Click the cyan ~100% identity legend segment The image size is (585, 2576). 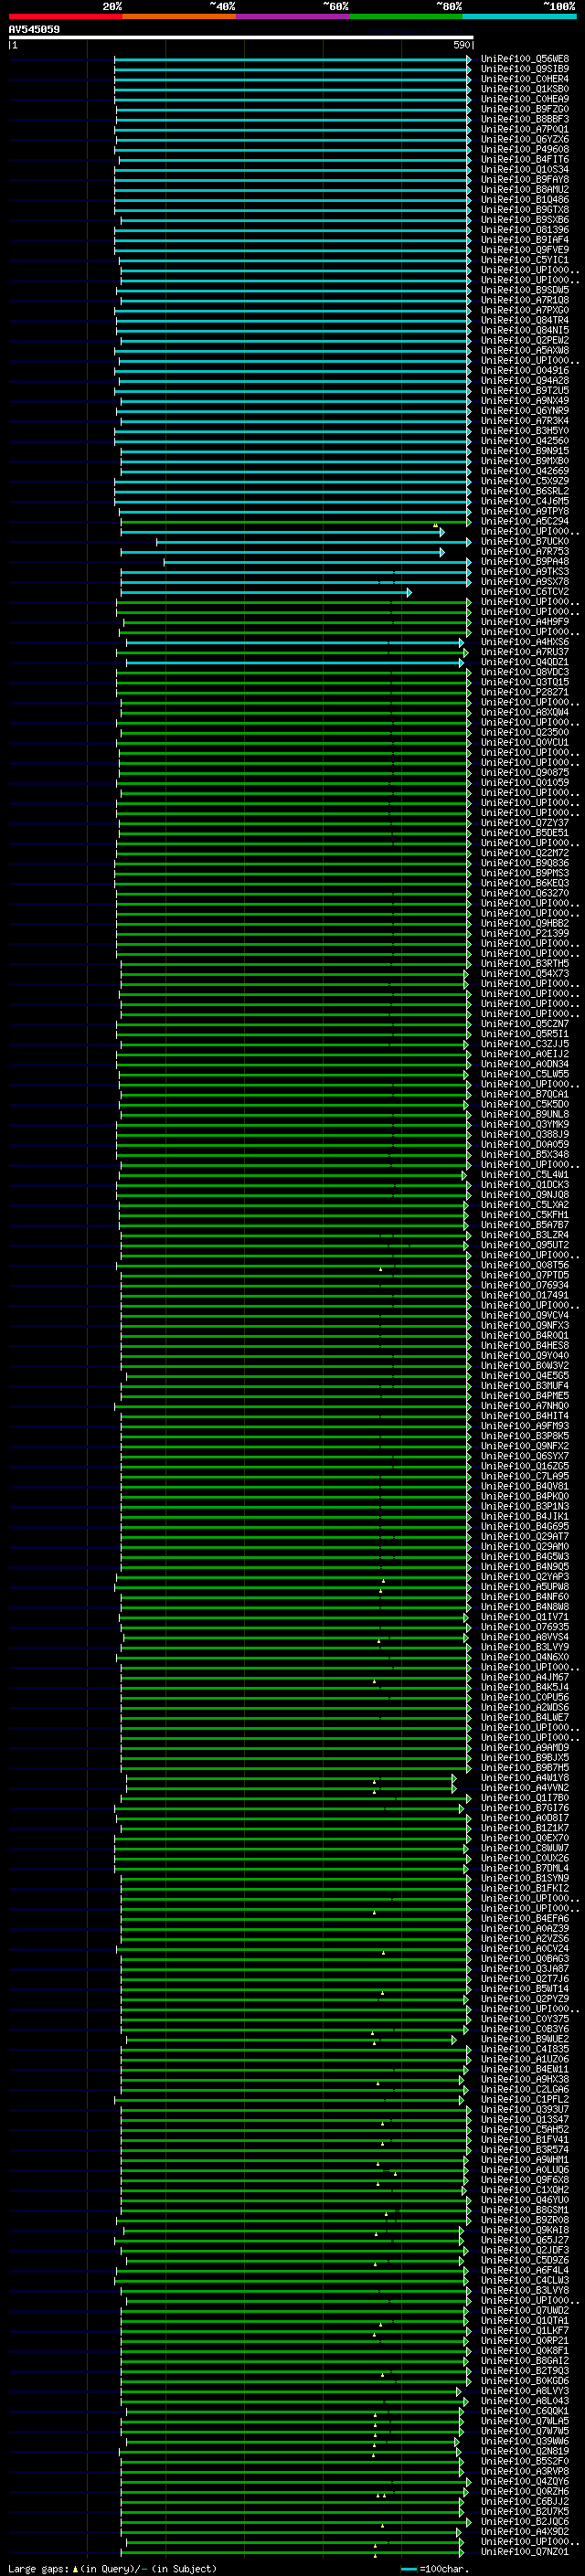(x=519, y=17)
